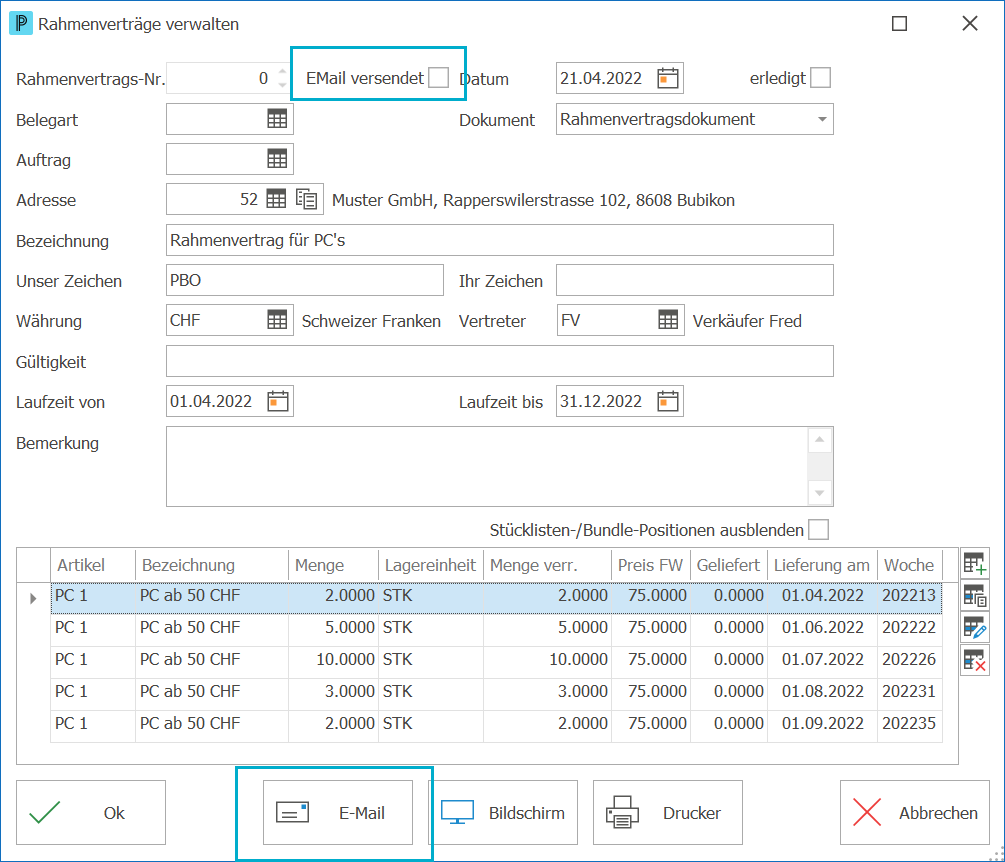Open the Datum calendar picker
This screenshot has width=1005, height=862.
click(668, 78)
